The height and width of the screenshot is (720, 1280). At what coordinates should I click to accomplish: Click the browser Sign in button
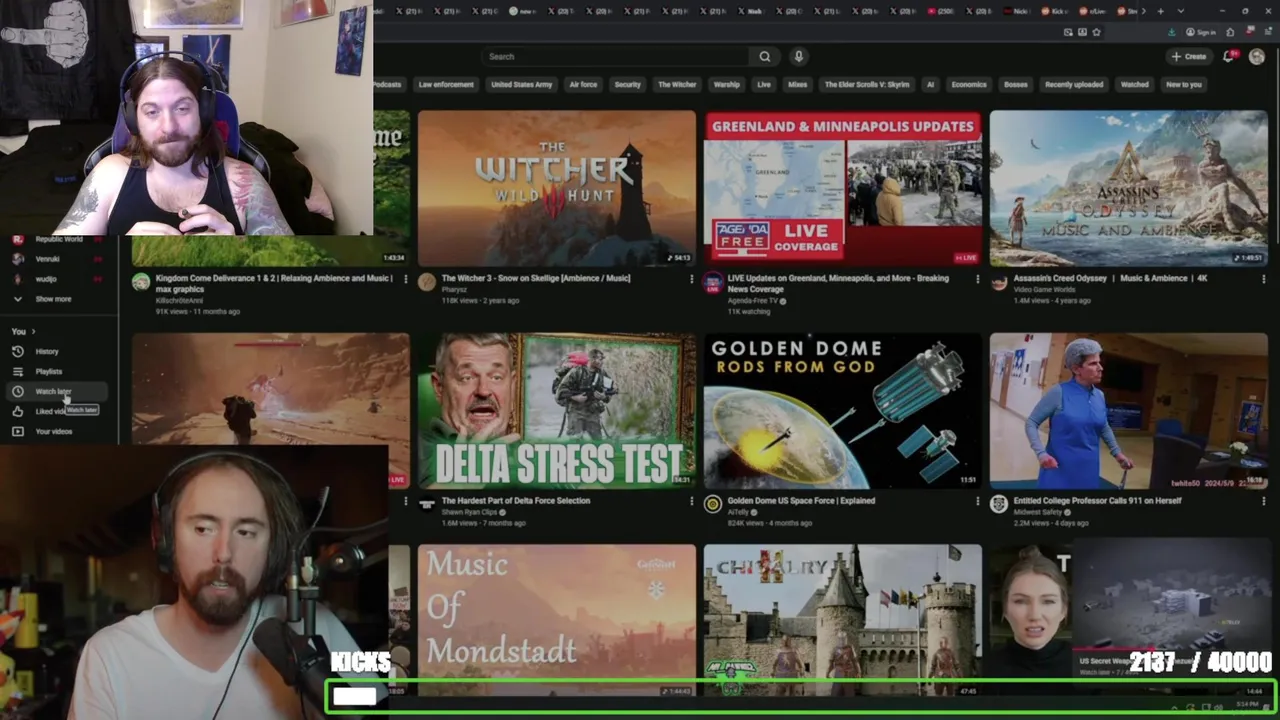1200,32
